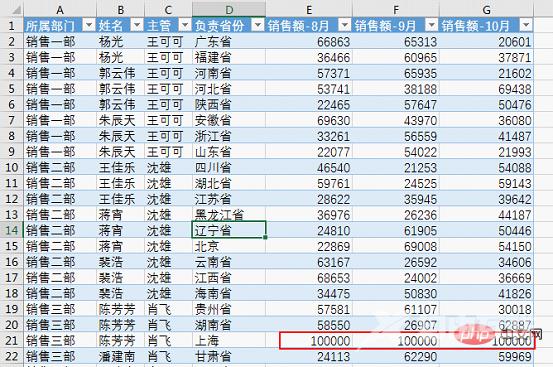This screenshot has height=367, width=553.
Task: Open the 销售额-9月 filter dropdown
Action: click(x=432, y=25)
